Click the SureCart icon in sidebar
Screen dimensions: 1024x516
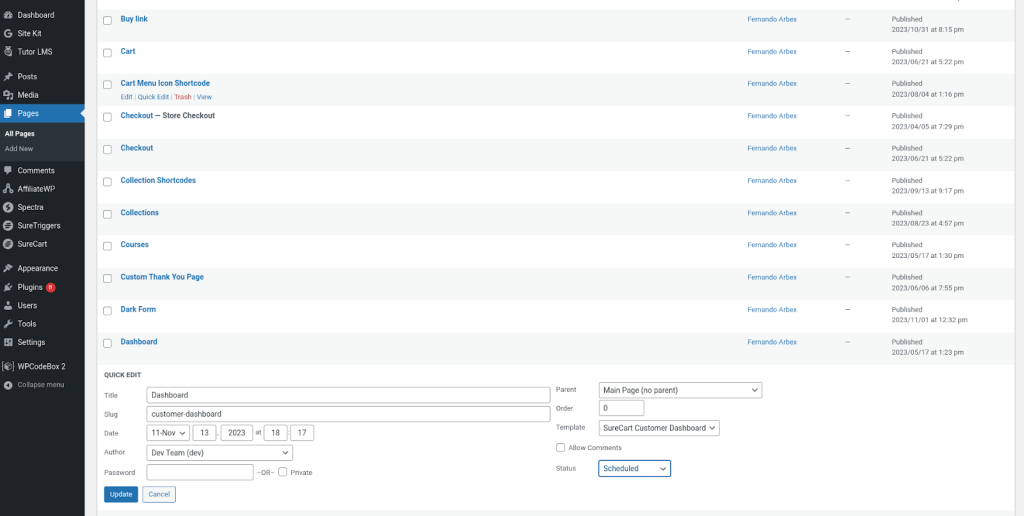(x=8, y=244)
